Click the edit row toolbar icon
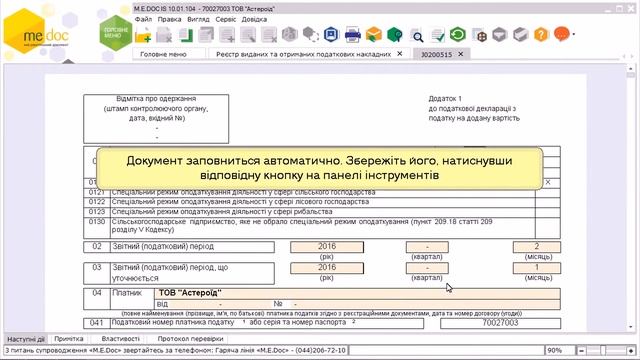 248,35
